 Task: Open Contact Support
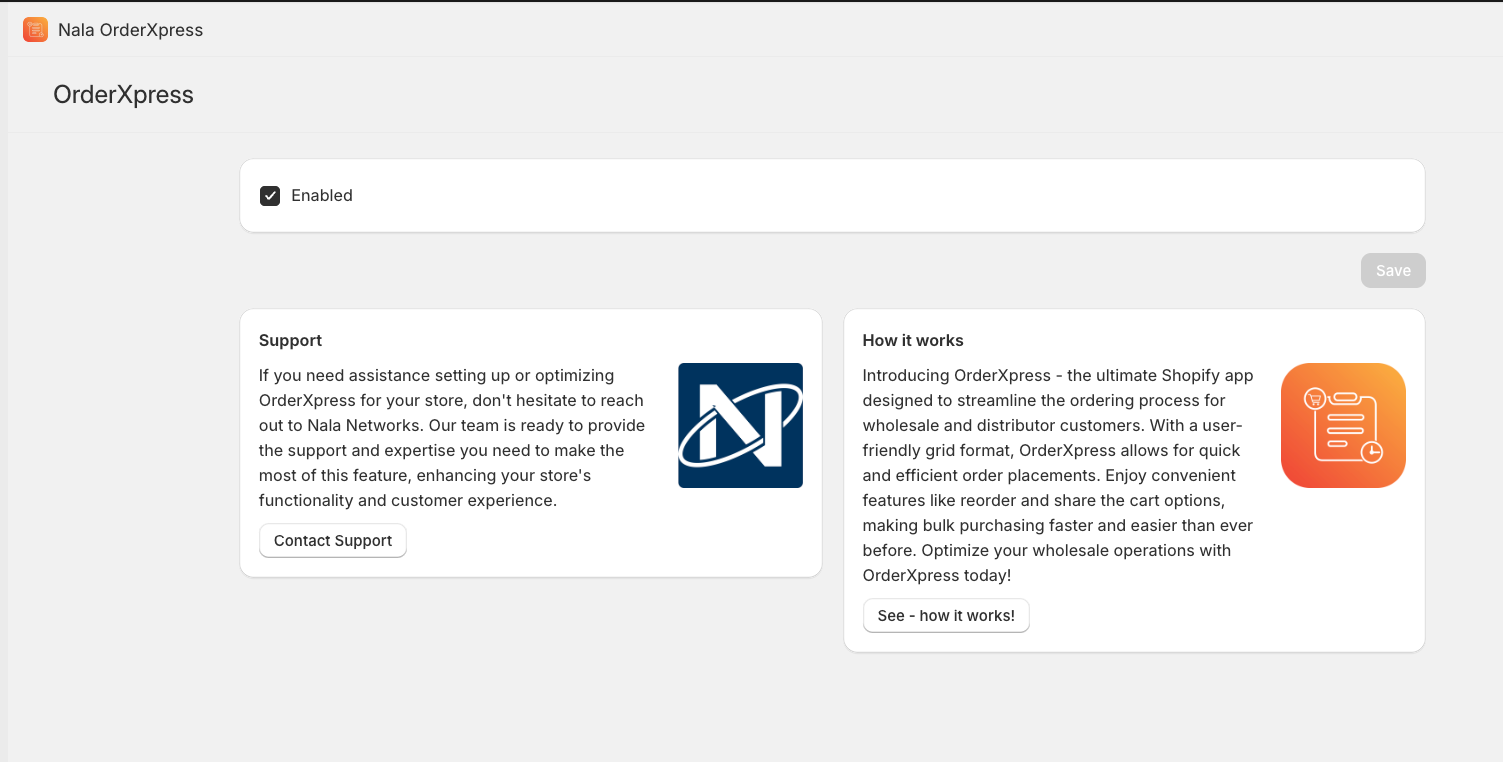pos(333,541)
